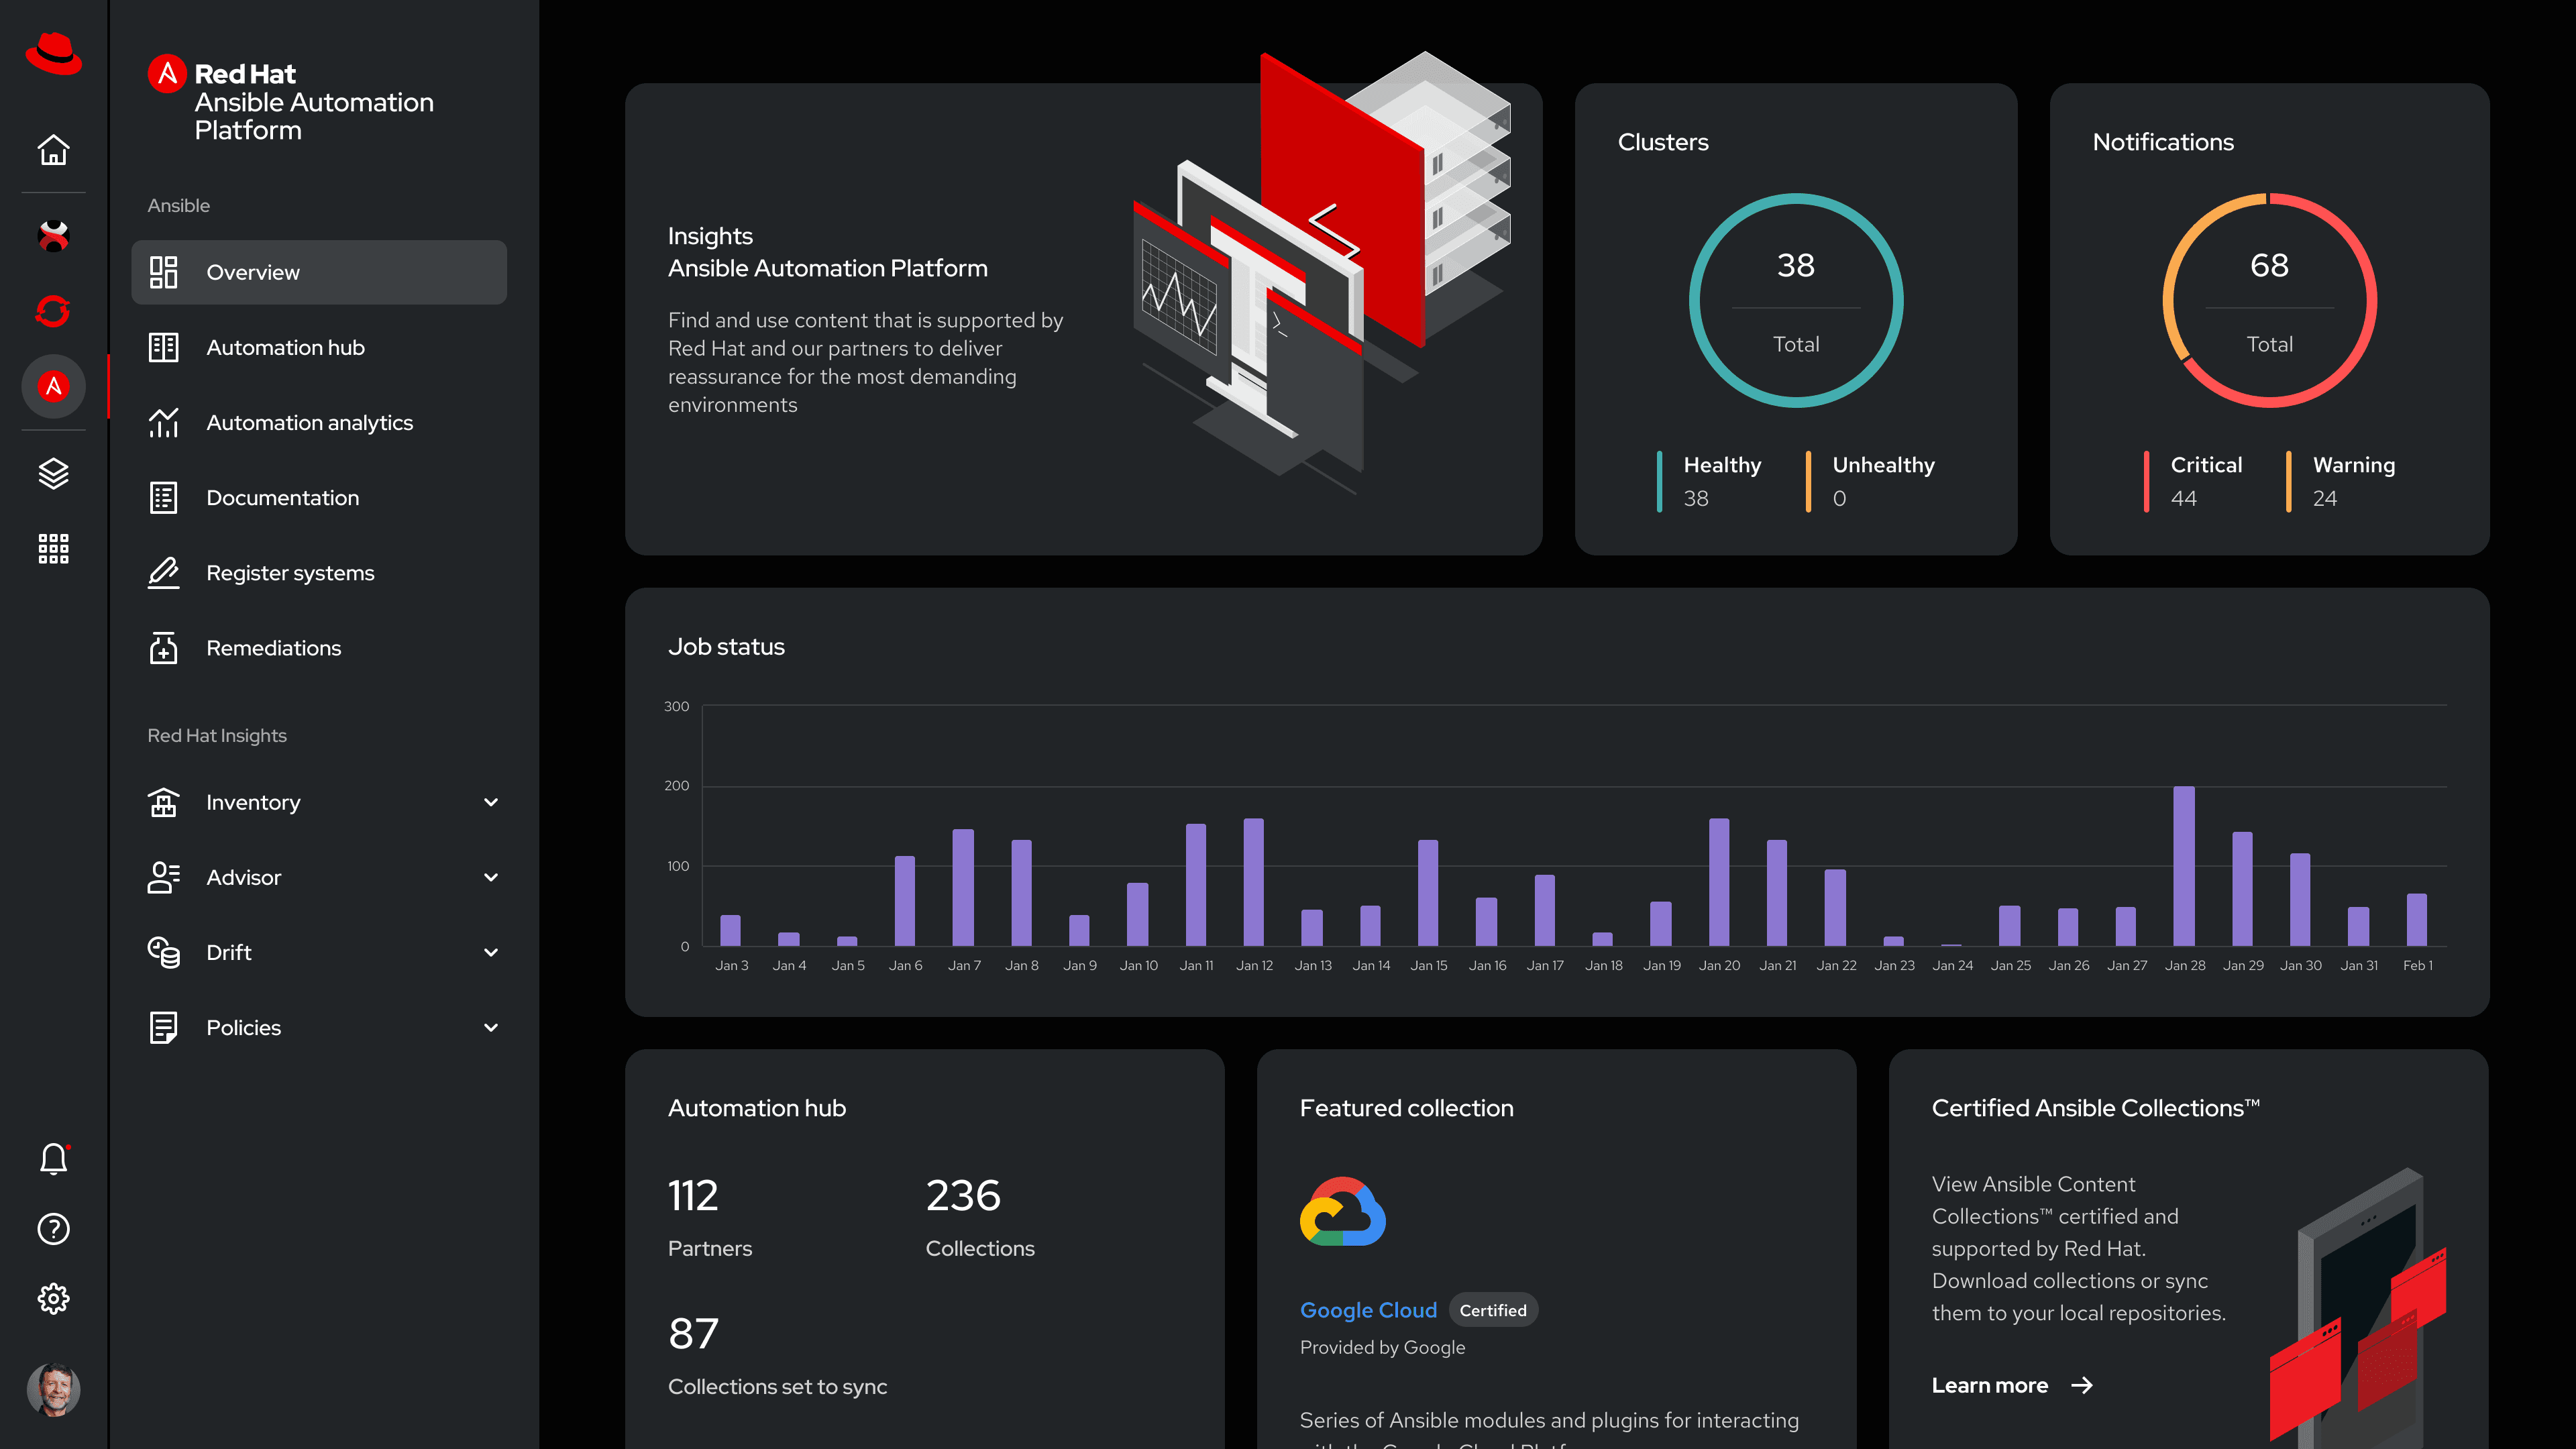Open the OpenShift circular icon in rail
2576x1449 pixels.
(53, 236)
